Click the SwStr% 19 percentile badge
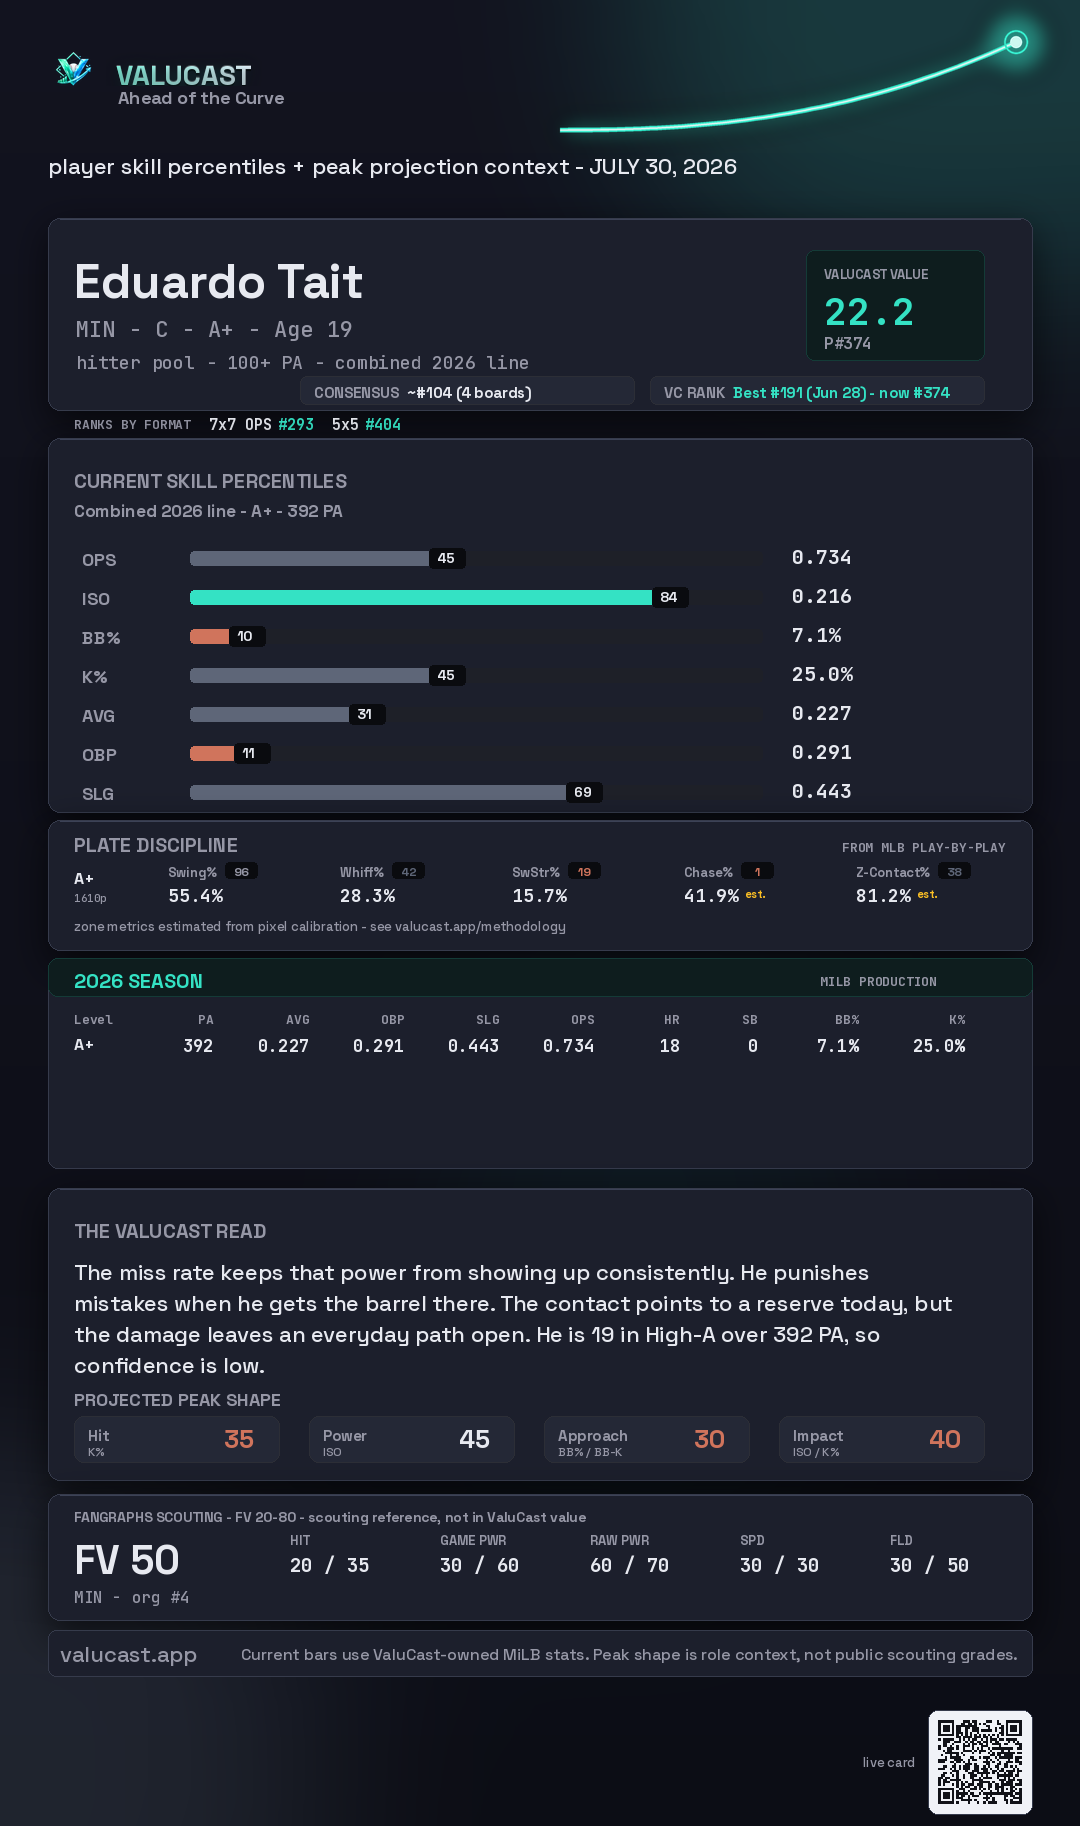 coord(585,872)
